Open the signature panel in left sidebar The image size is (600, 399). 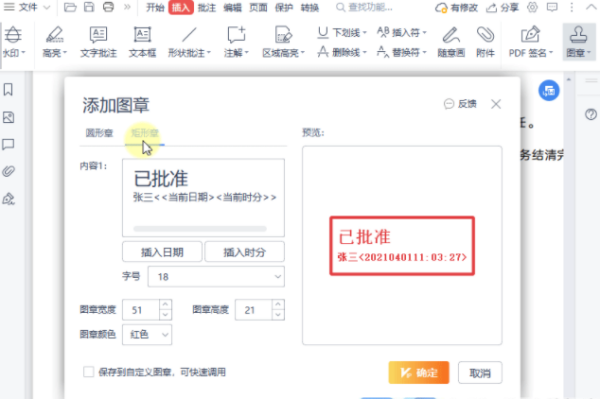click(x=8, y=199)
